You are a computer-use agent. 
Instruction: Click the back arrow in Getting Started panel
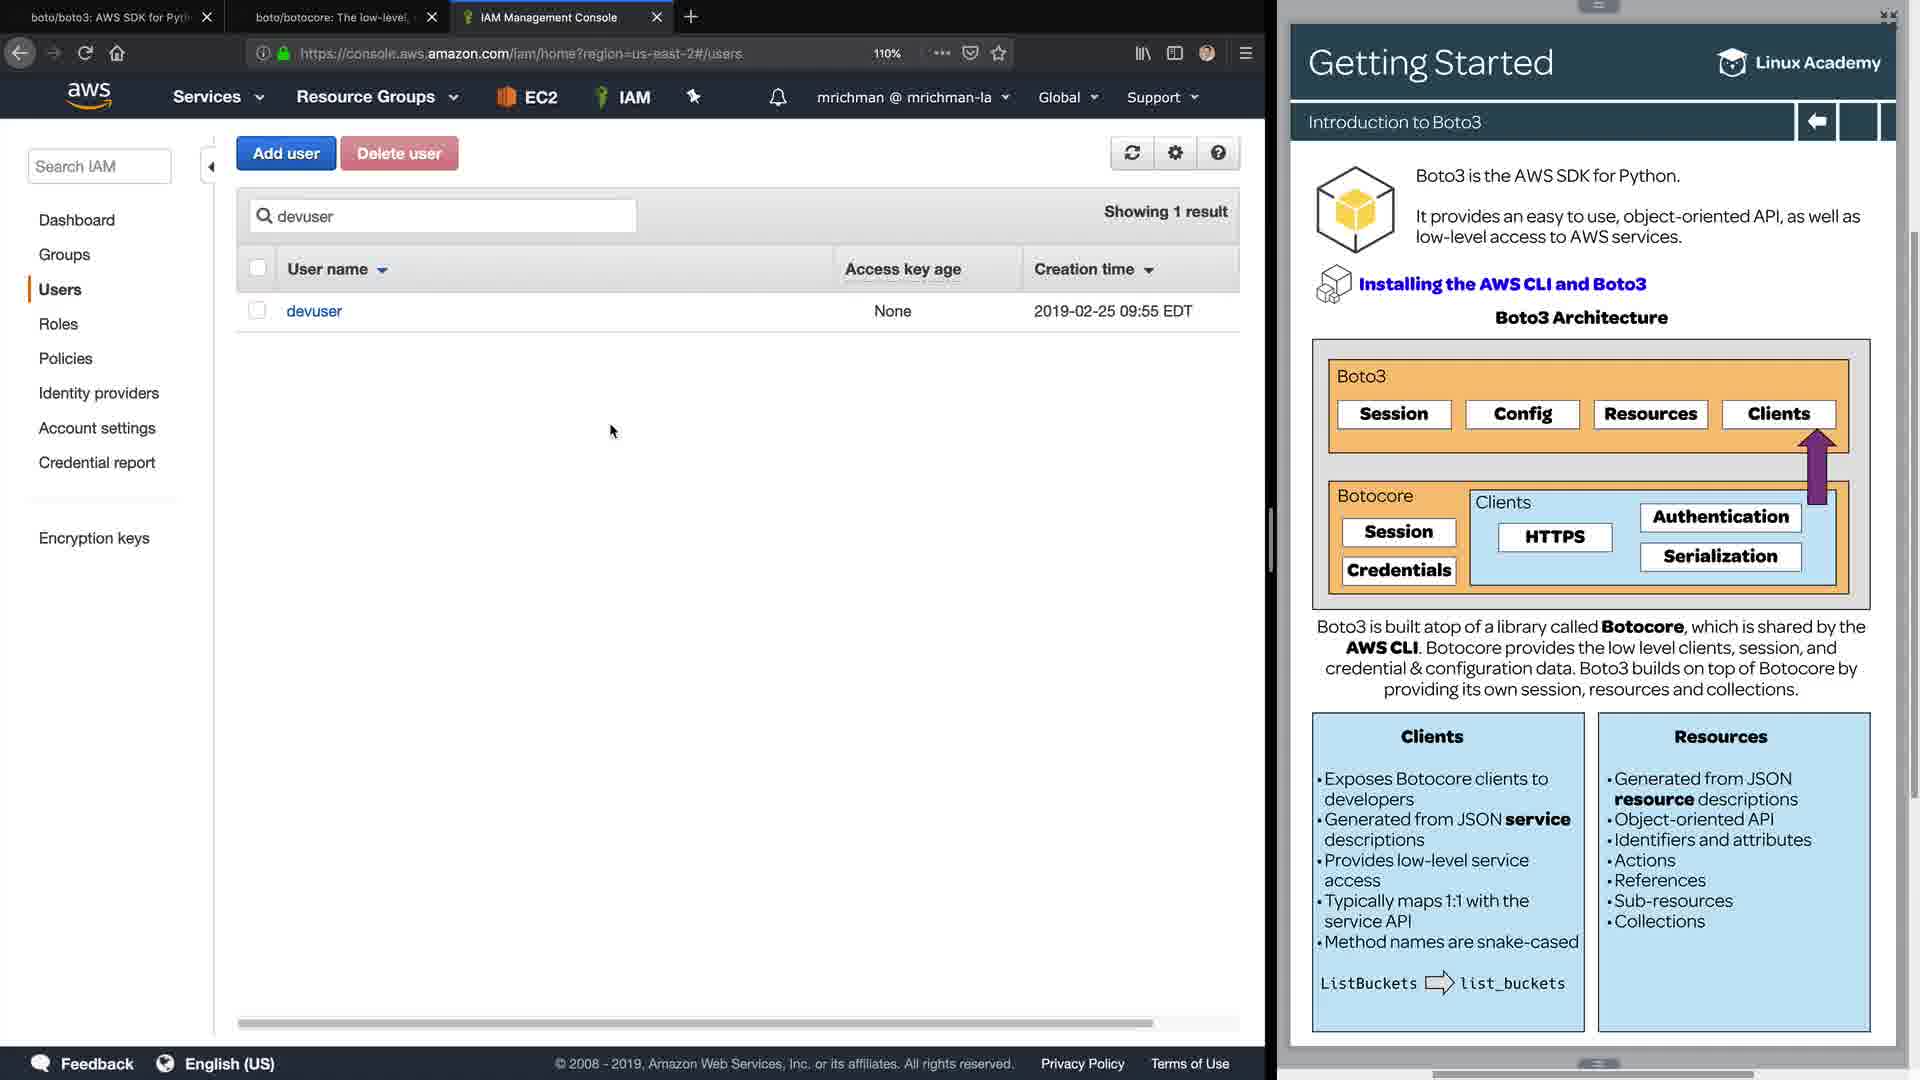click(x=1817, y=122)
